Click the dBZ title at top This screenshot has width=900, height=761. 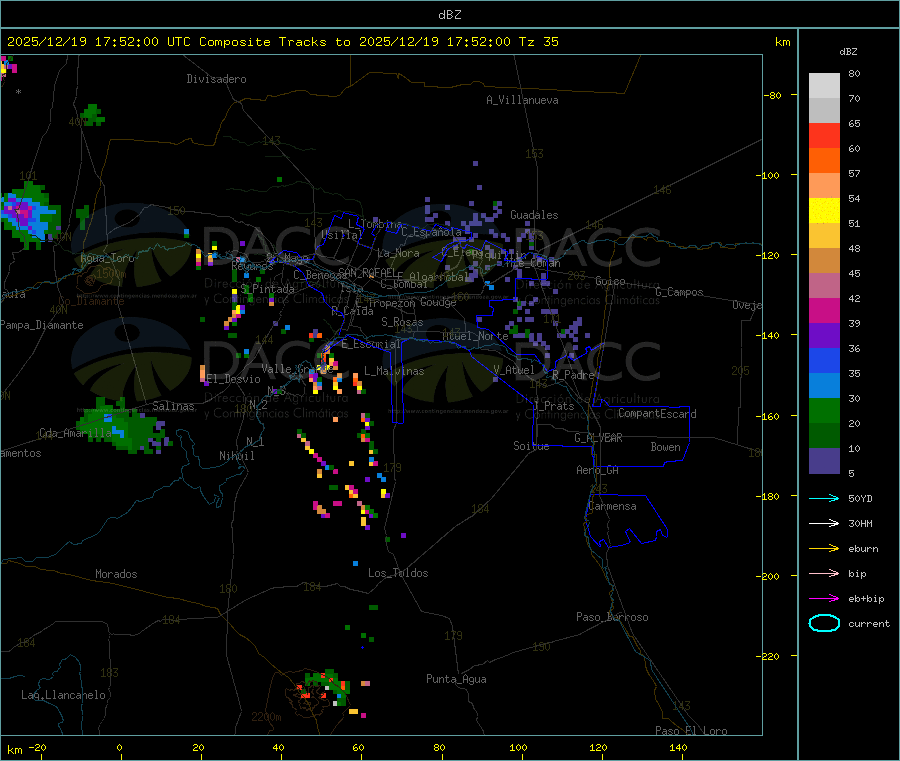449,14
